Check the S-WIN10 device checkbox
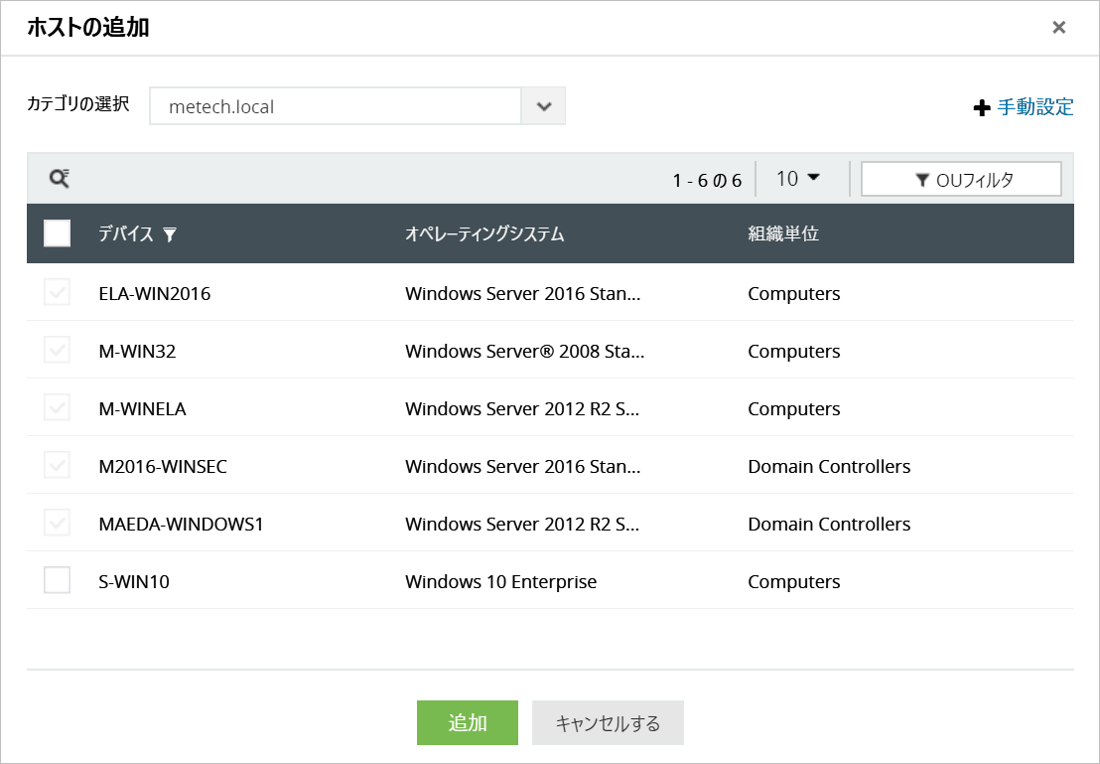 click(57, 581)
